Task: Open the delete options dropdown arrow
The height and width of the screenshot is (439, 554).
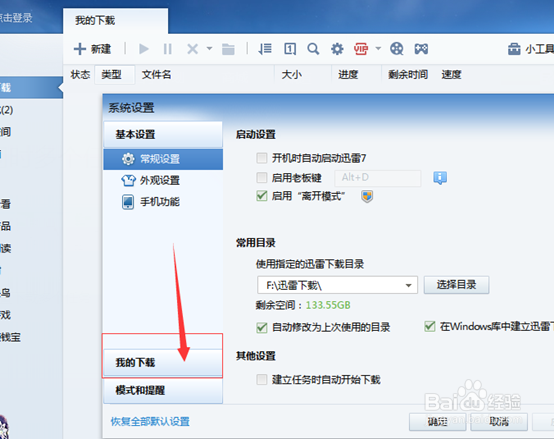Action: point(210,48)
